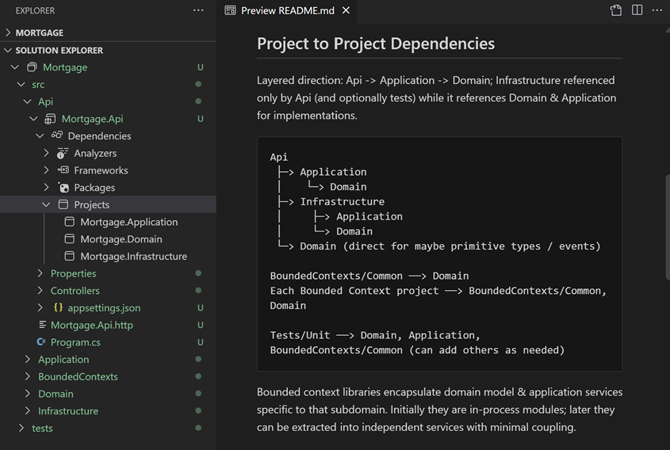Click the Packages node icon
This screenshot has height=450, width=670.
click(x=63, y=187)
